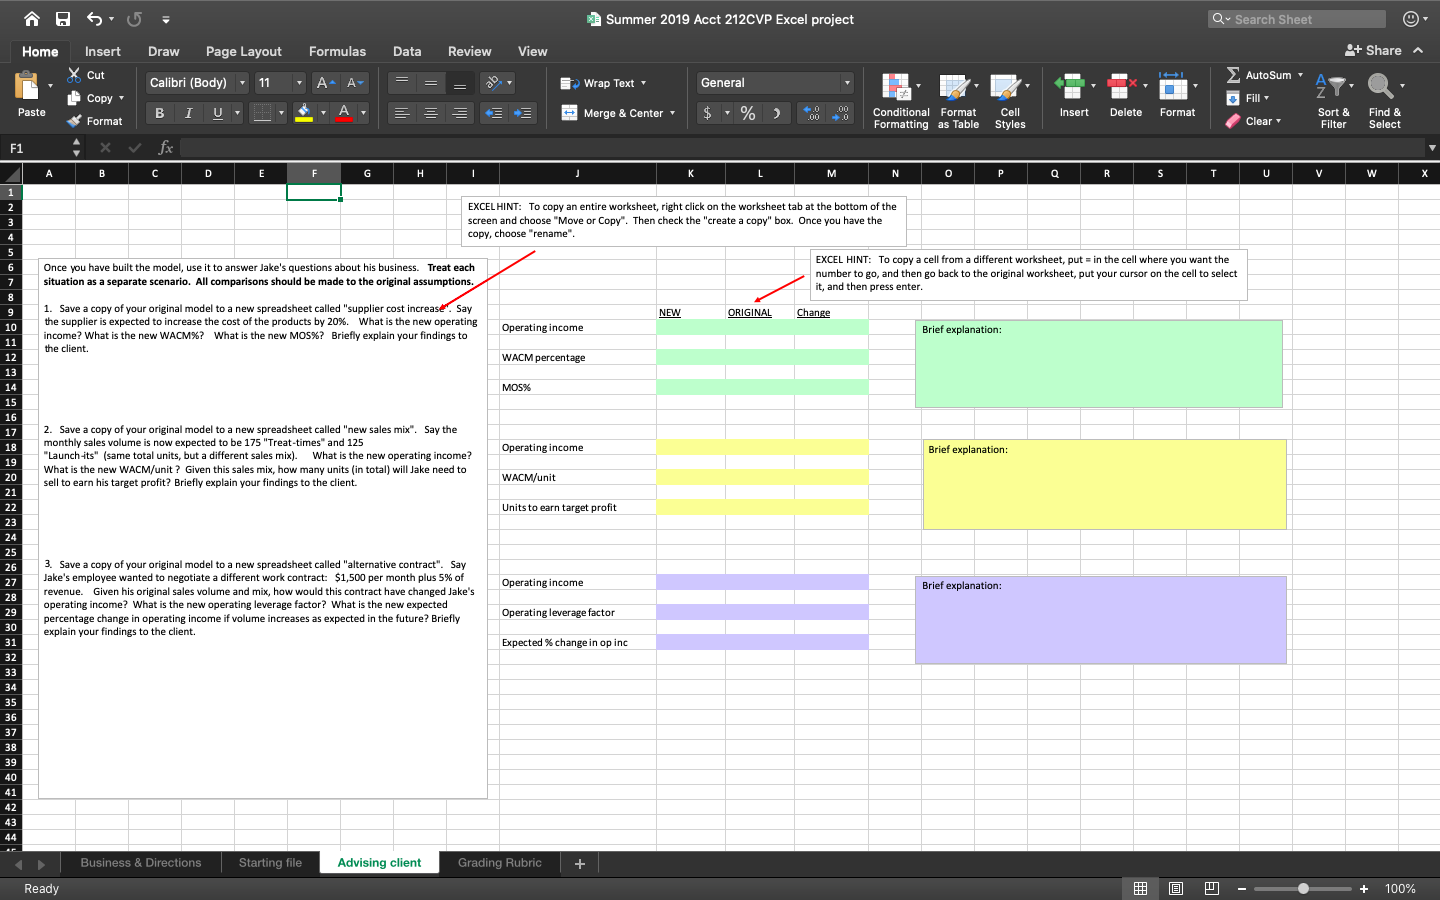Image resolution: width=1440 pixels, height=900 pixels.
Task: Click the Home house icon in title bar
Action: tap(32, 19)
